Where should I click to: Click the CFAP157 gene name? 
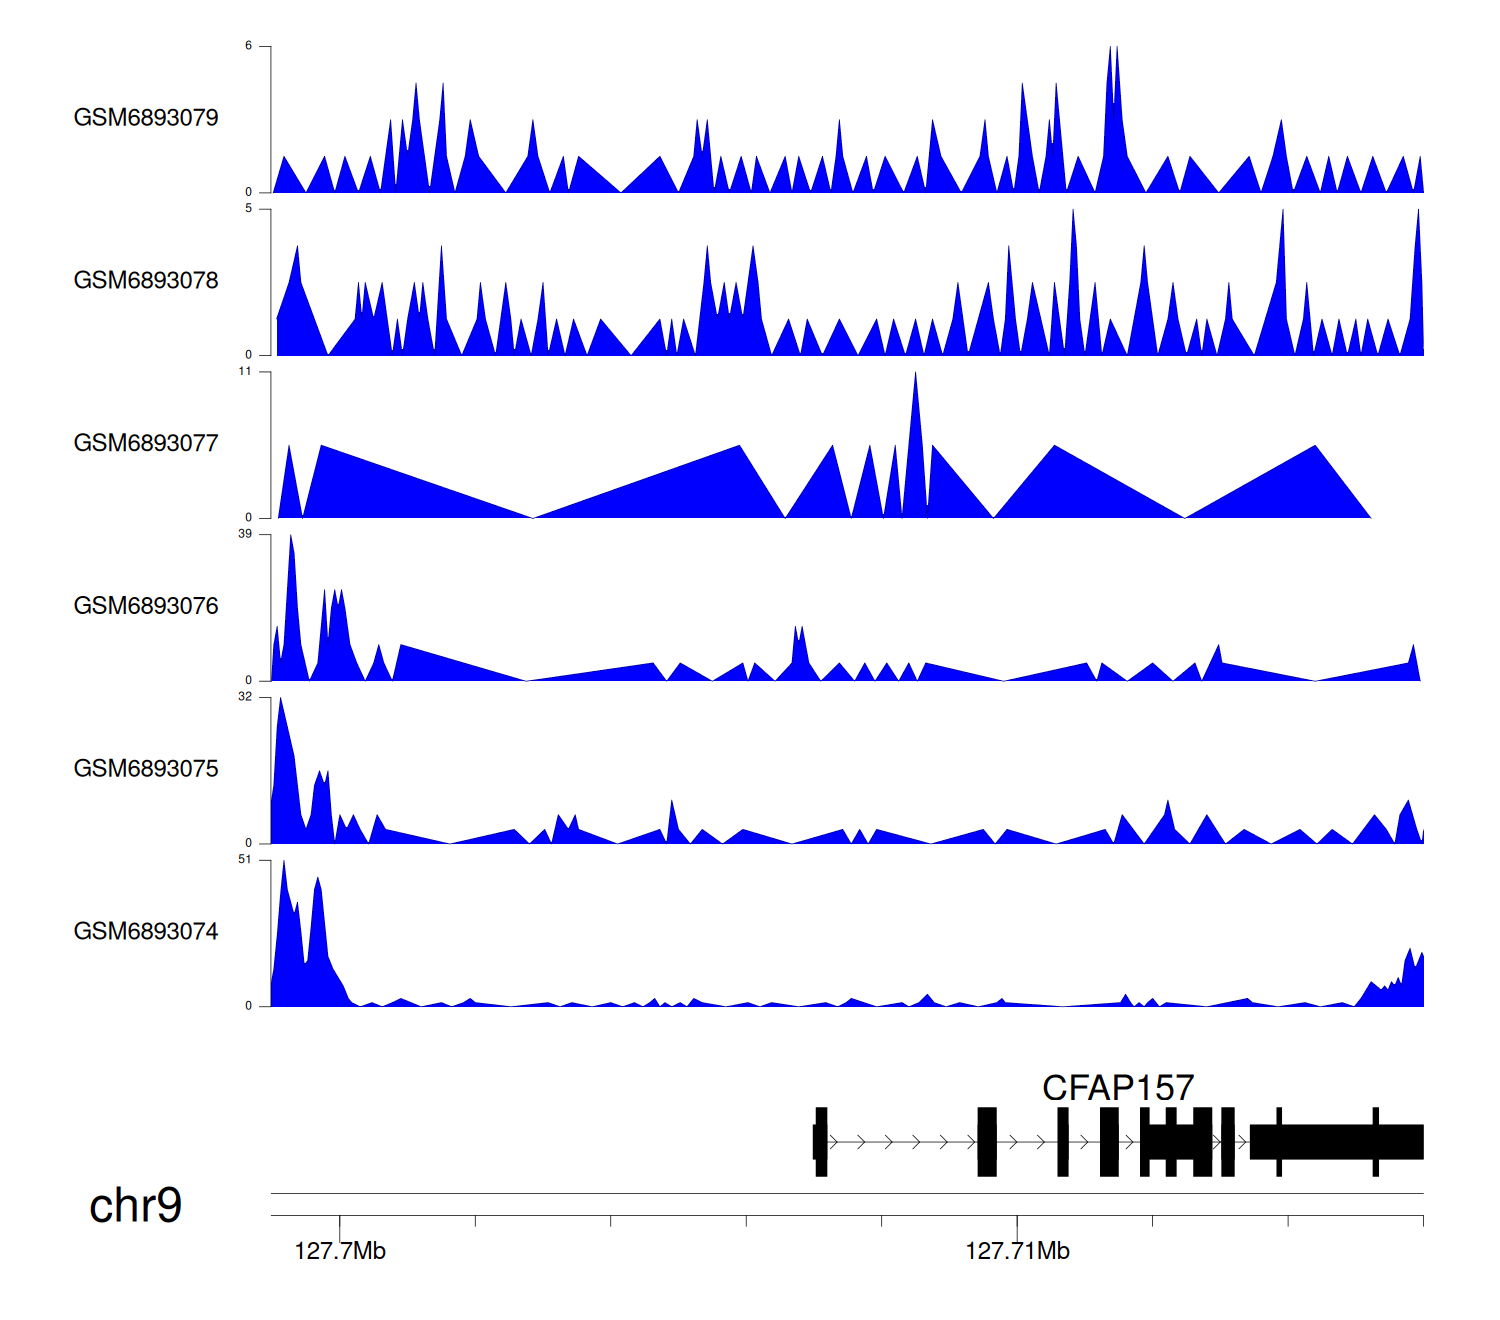tap(1118, 1088)
